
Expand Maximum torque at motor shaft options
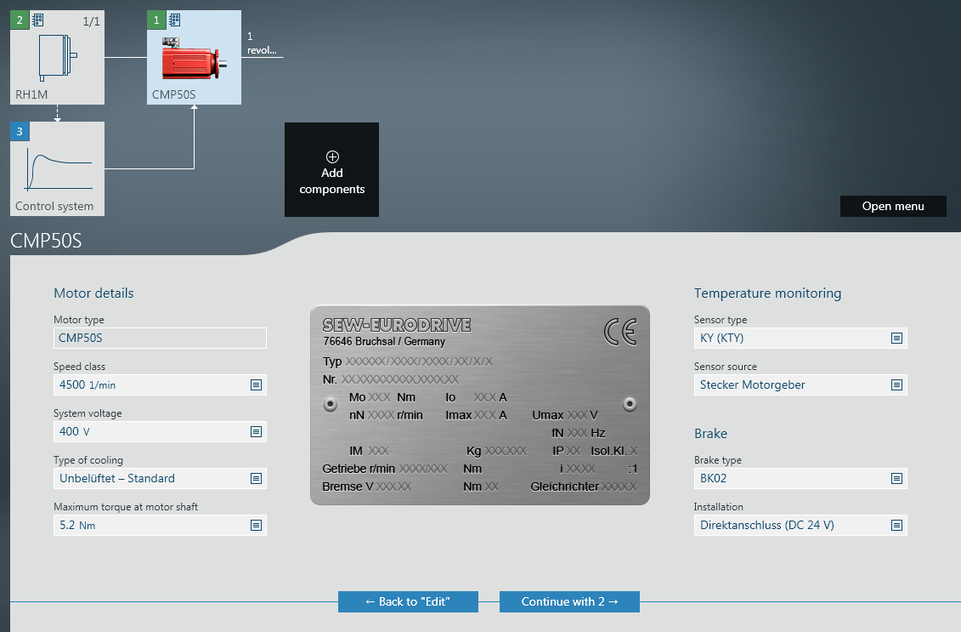(x=256, y=525)
